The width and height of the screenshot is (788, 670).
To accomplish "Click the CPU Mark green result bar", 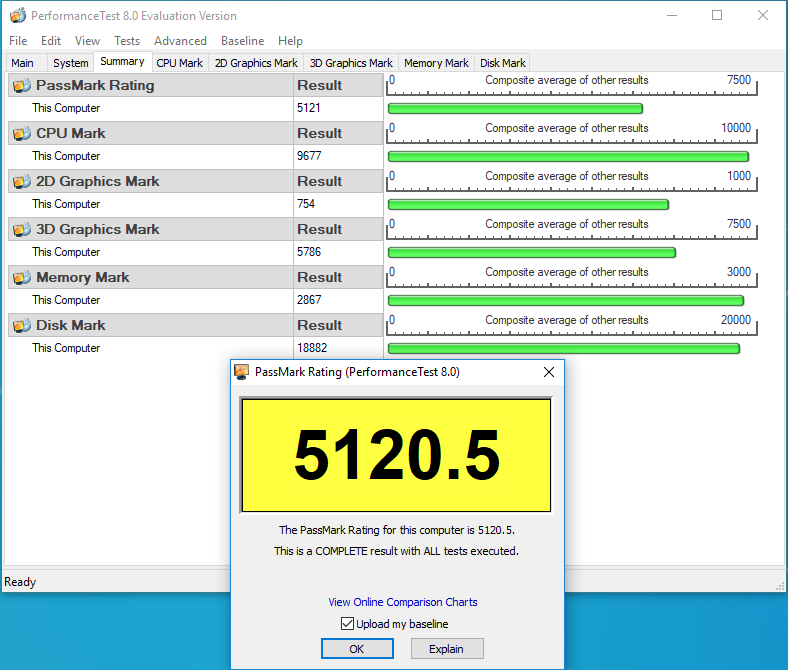I will (568, 157).
